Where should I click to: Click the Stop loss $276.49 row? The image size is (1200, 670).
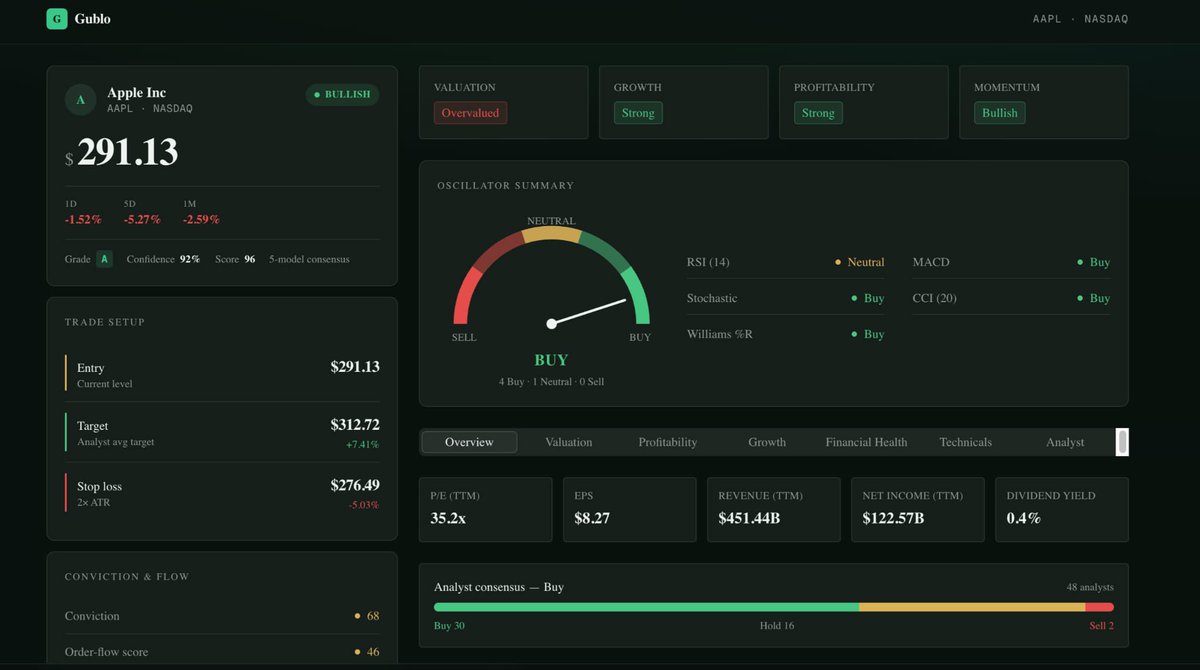[x=222, y=493]
